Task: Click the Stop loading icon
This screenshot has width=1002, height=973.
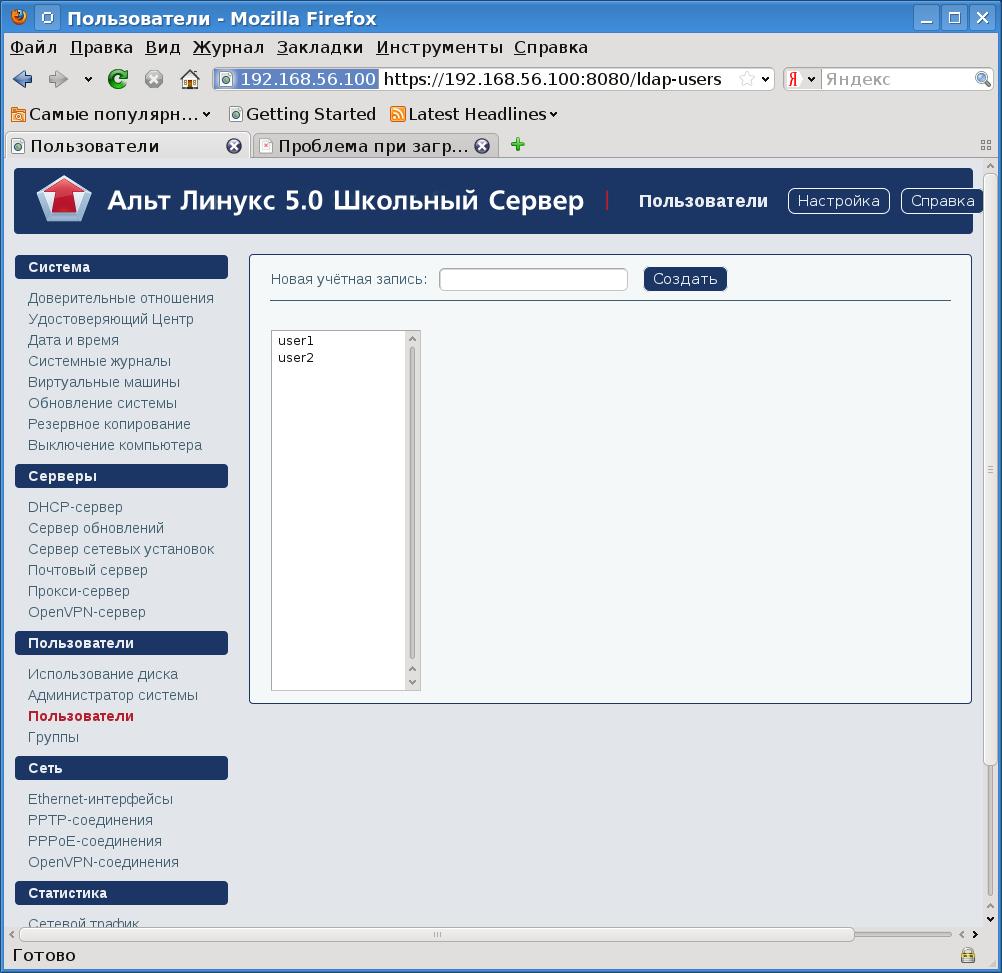Action: (154, 79)
